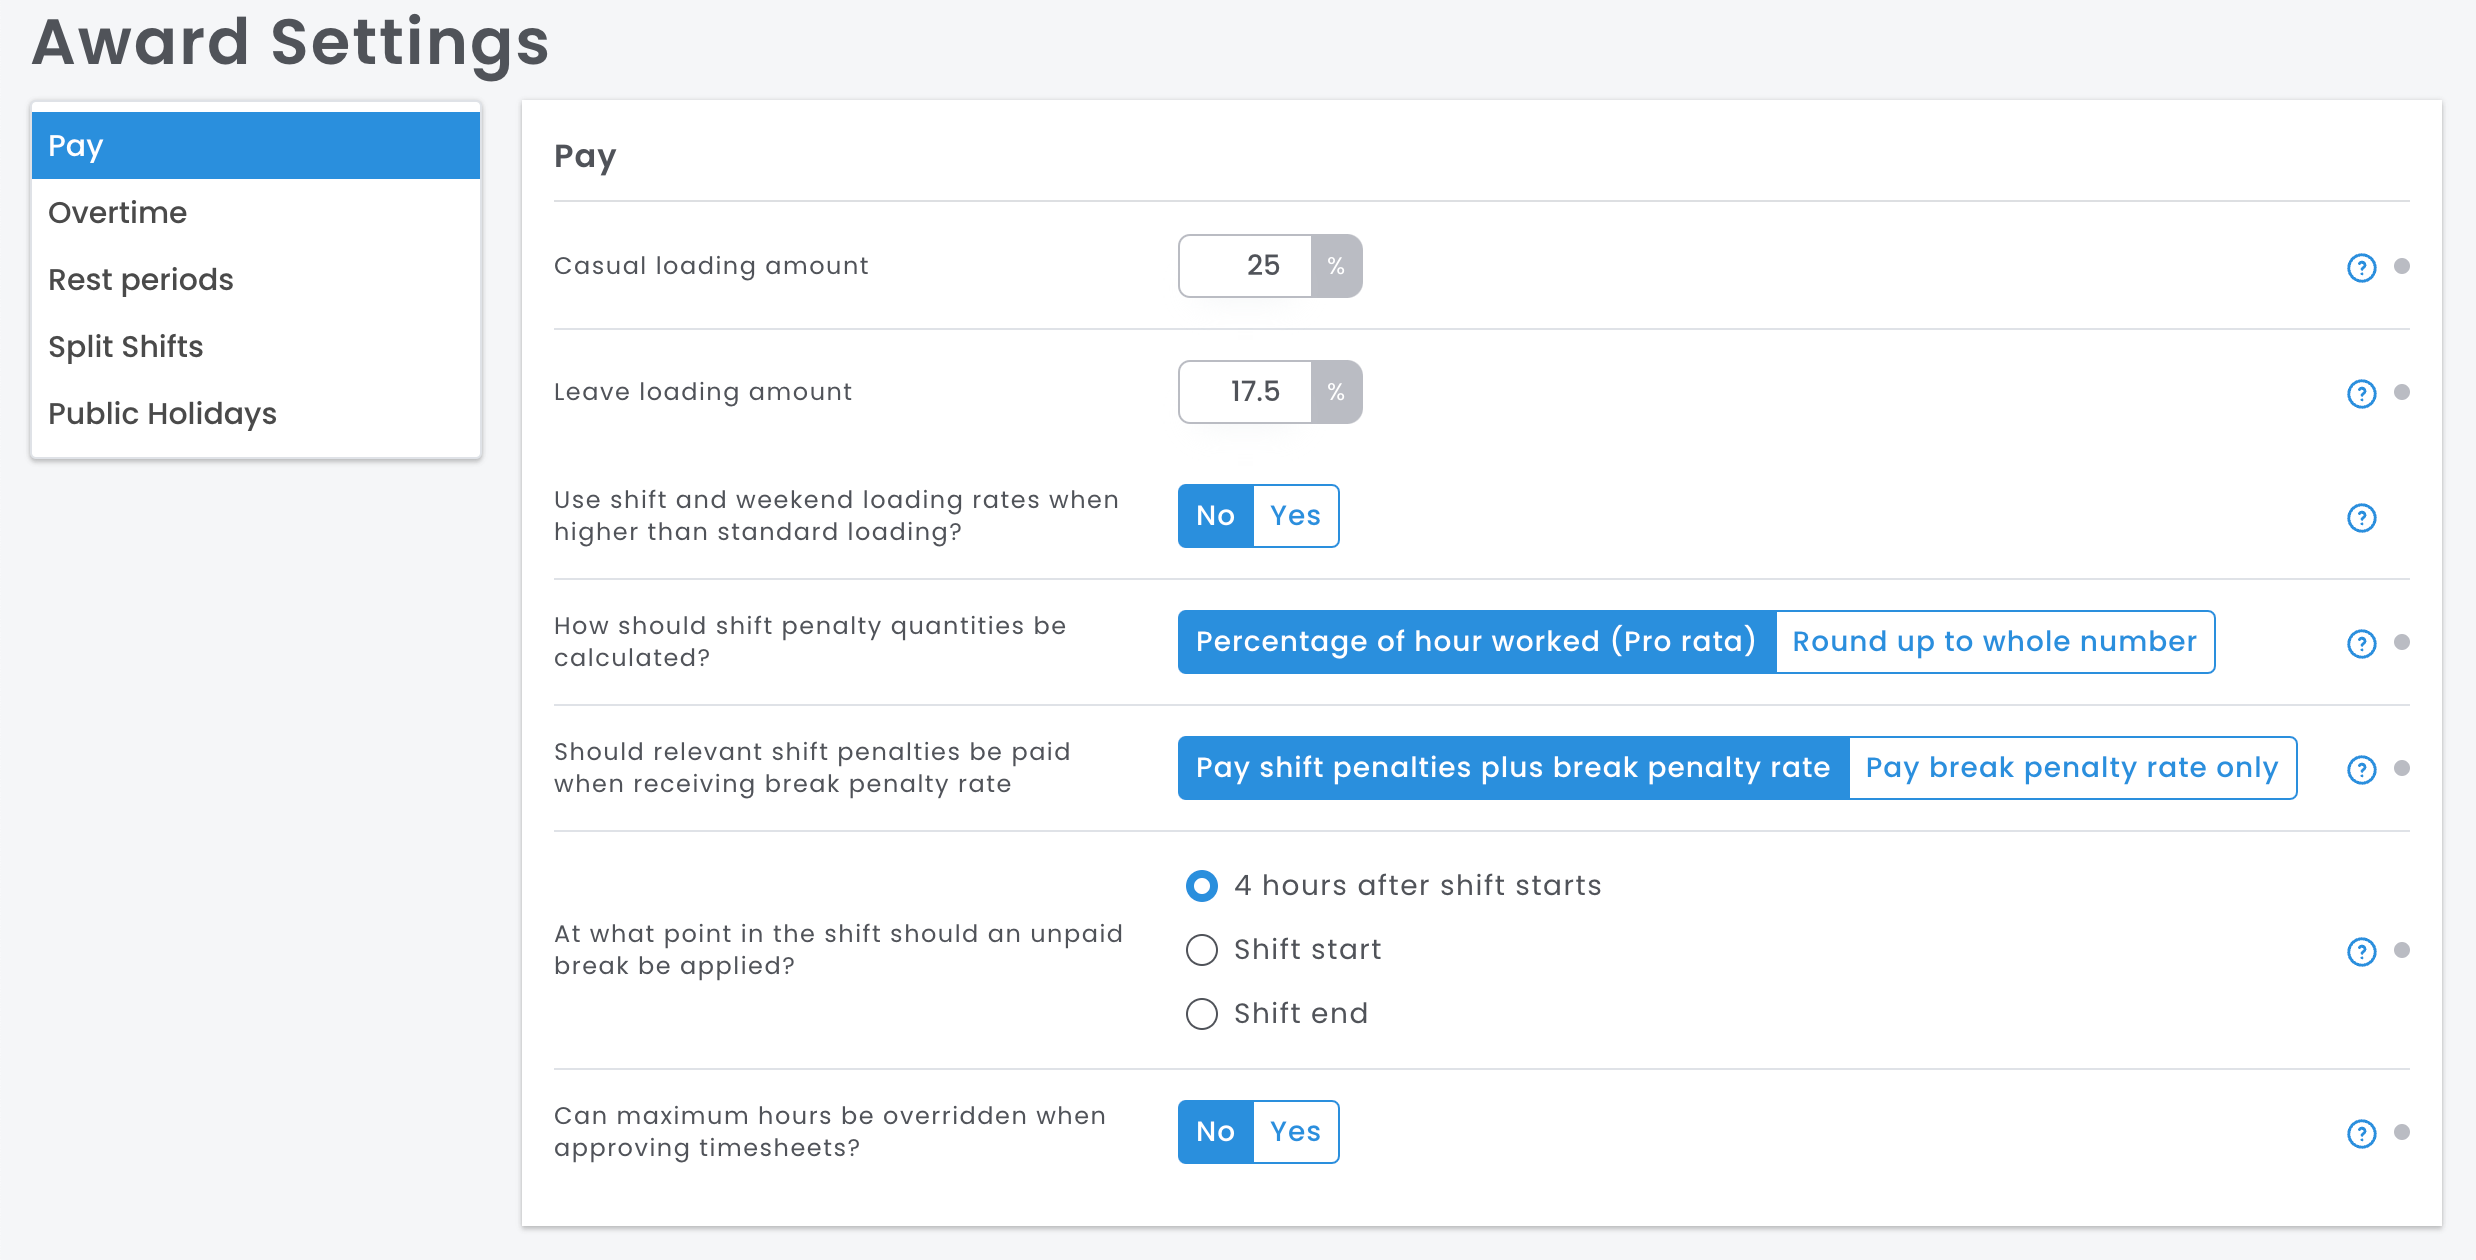Viewport: 2476px width, 1260px height.
Task: Select the 'Shift start' radio option
Action: 1202,950
